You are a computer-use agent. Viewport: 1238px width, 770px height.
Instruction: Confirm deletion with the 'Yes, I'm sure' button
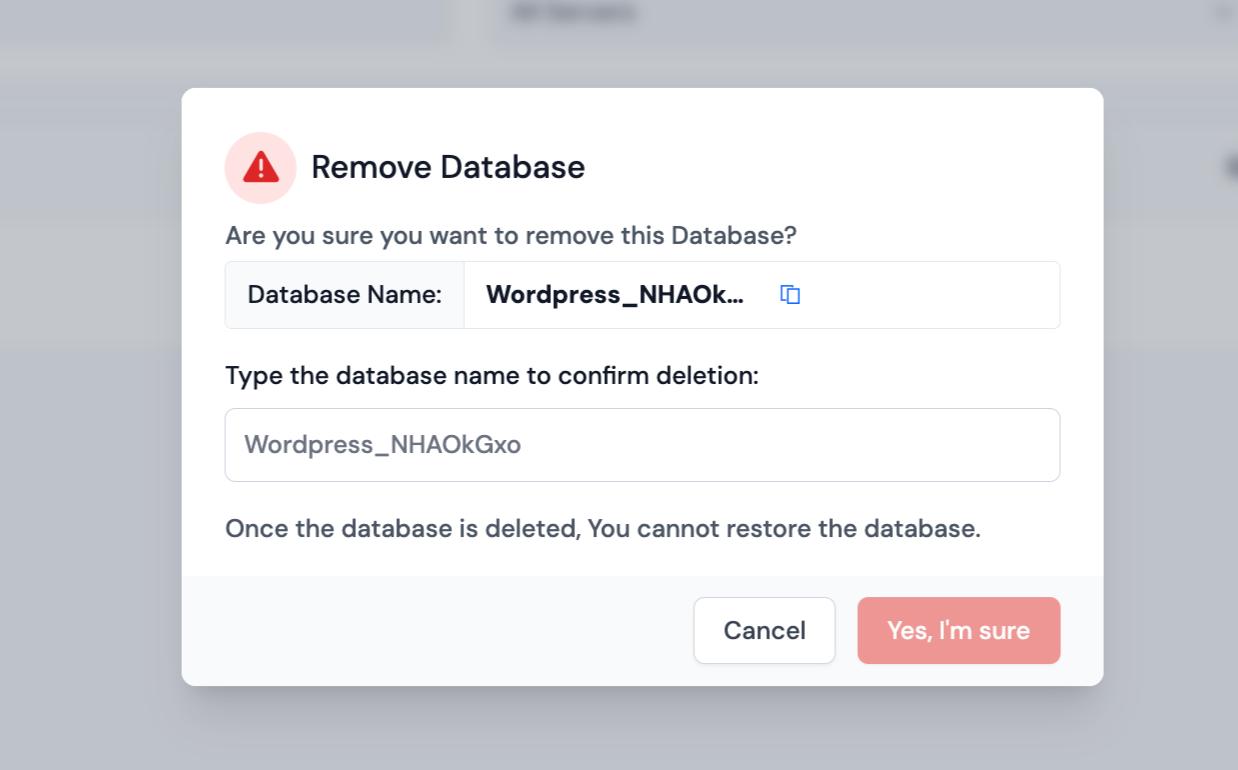click(958, 630)
